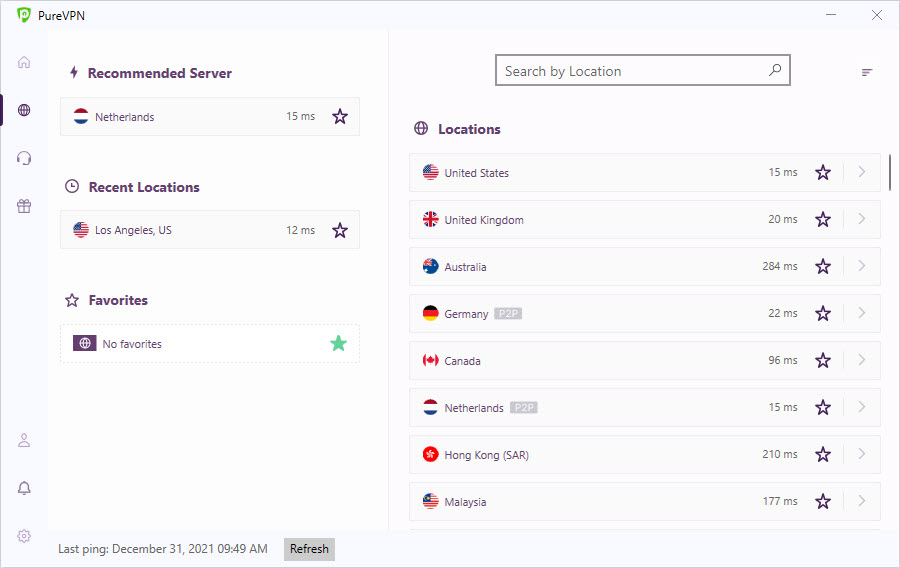Click the Refresh ping button

coord(309,549)
